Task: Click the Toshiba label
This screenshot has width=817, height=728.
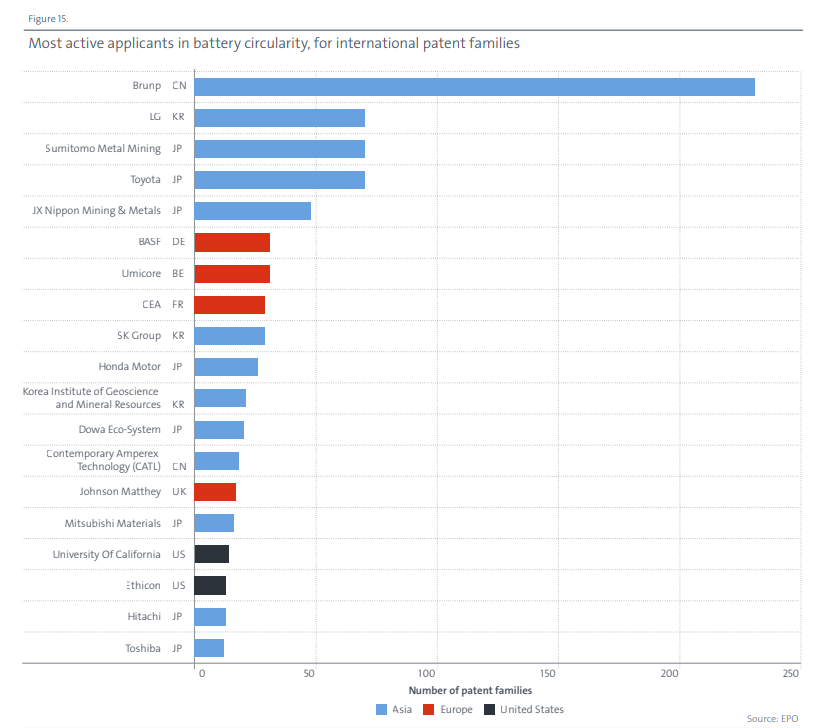Action: [x=143, y=648]
